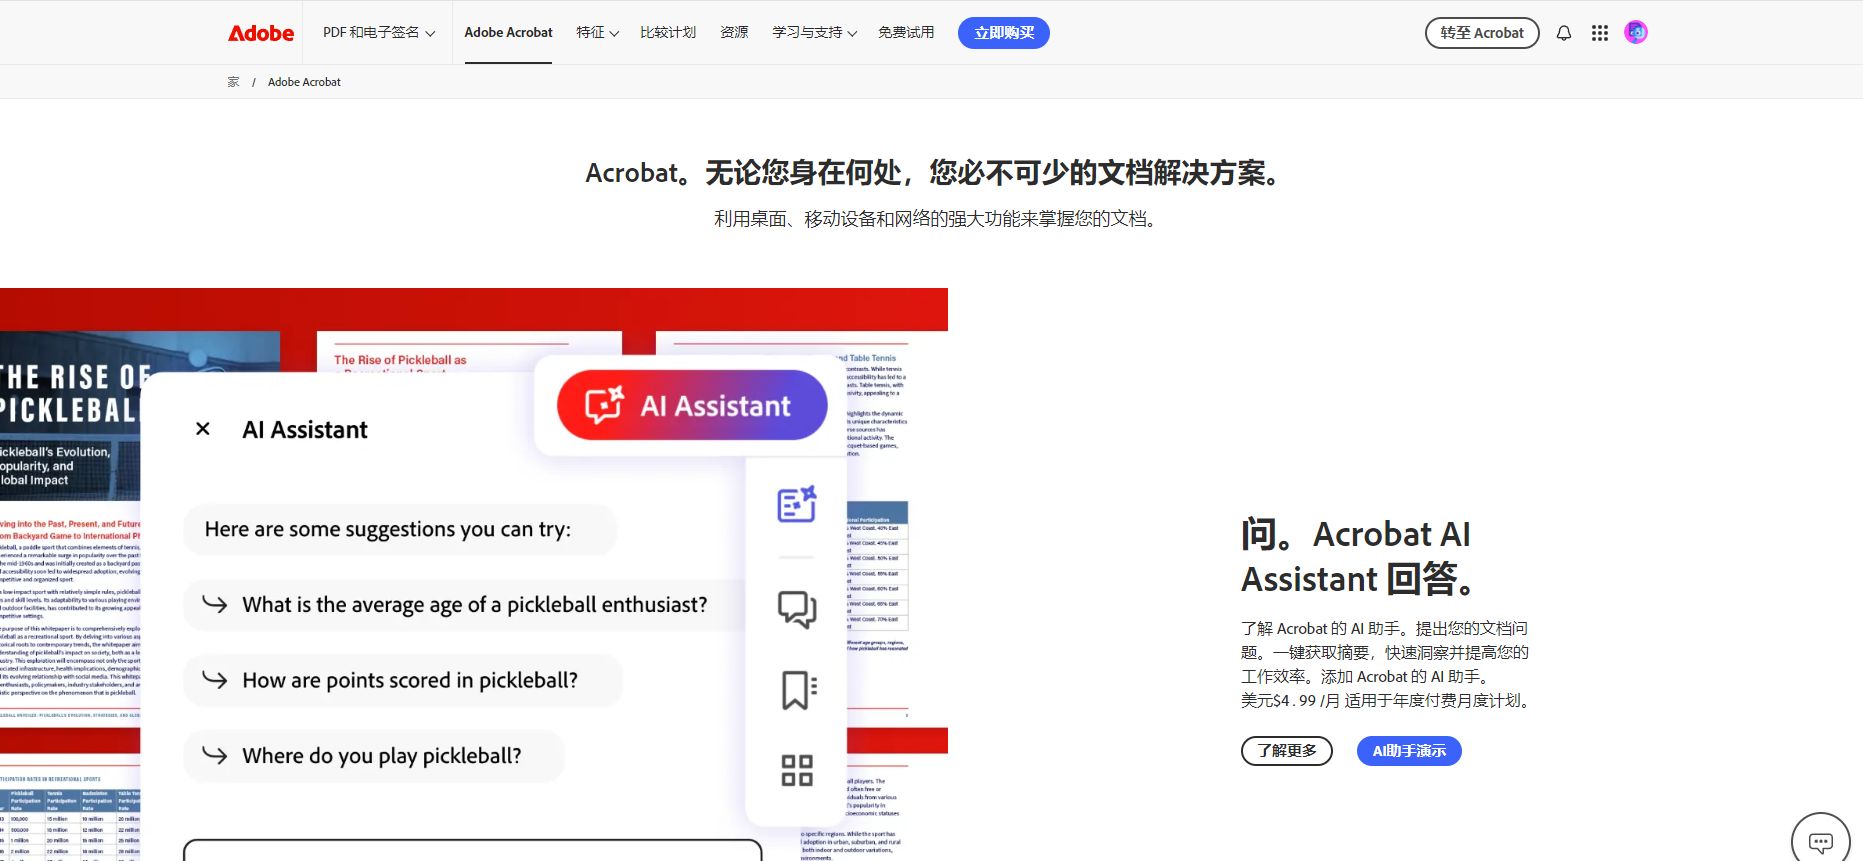Click the page thumbnails grid icon
The width and height of the screenshot is (1863, 861).
[797, 770]
